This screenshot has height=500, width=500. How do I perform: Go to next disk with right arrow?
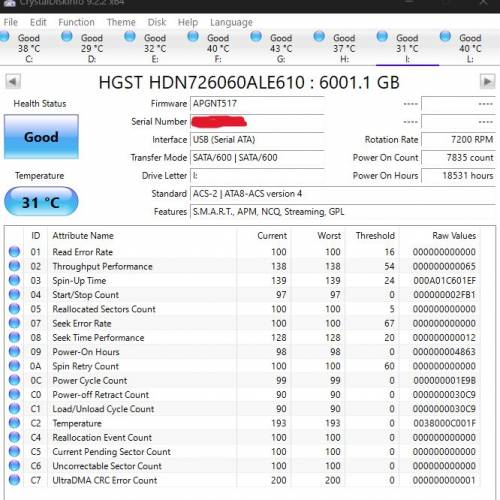coord(487,81)
